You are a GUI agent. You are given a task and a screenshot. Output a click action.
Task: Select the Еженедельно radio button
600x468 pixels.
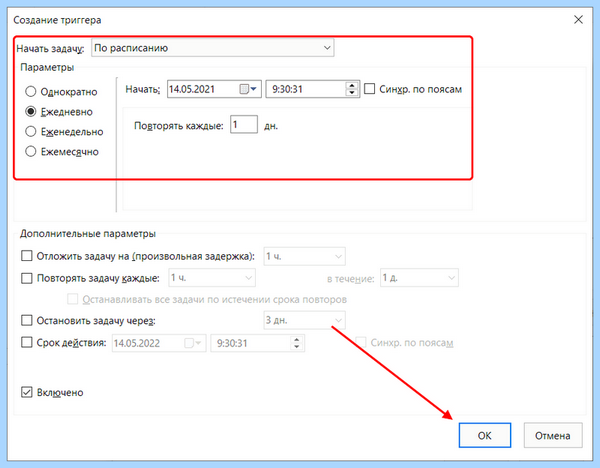(x=31, y=132)
